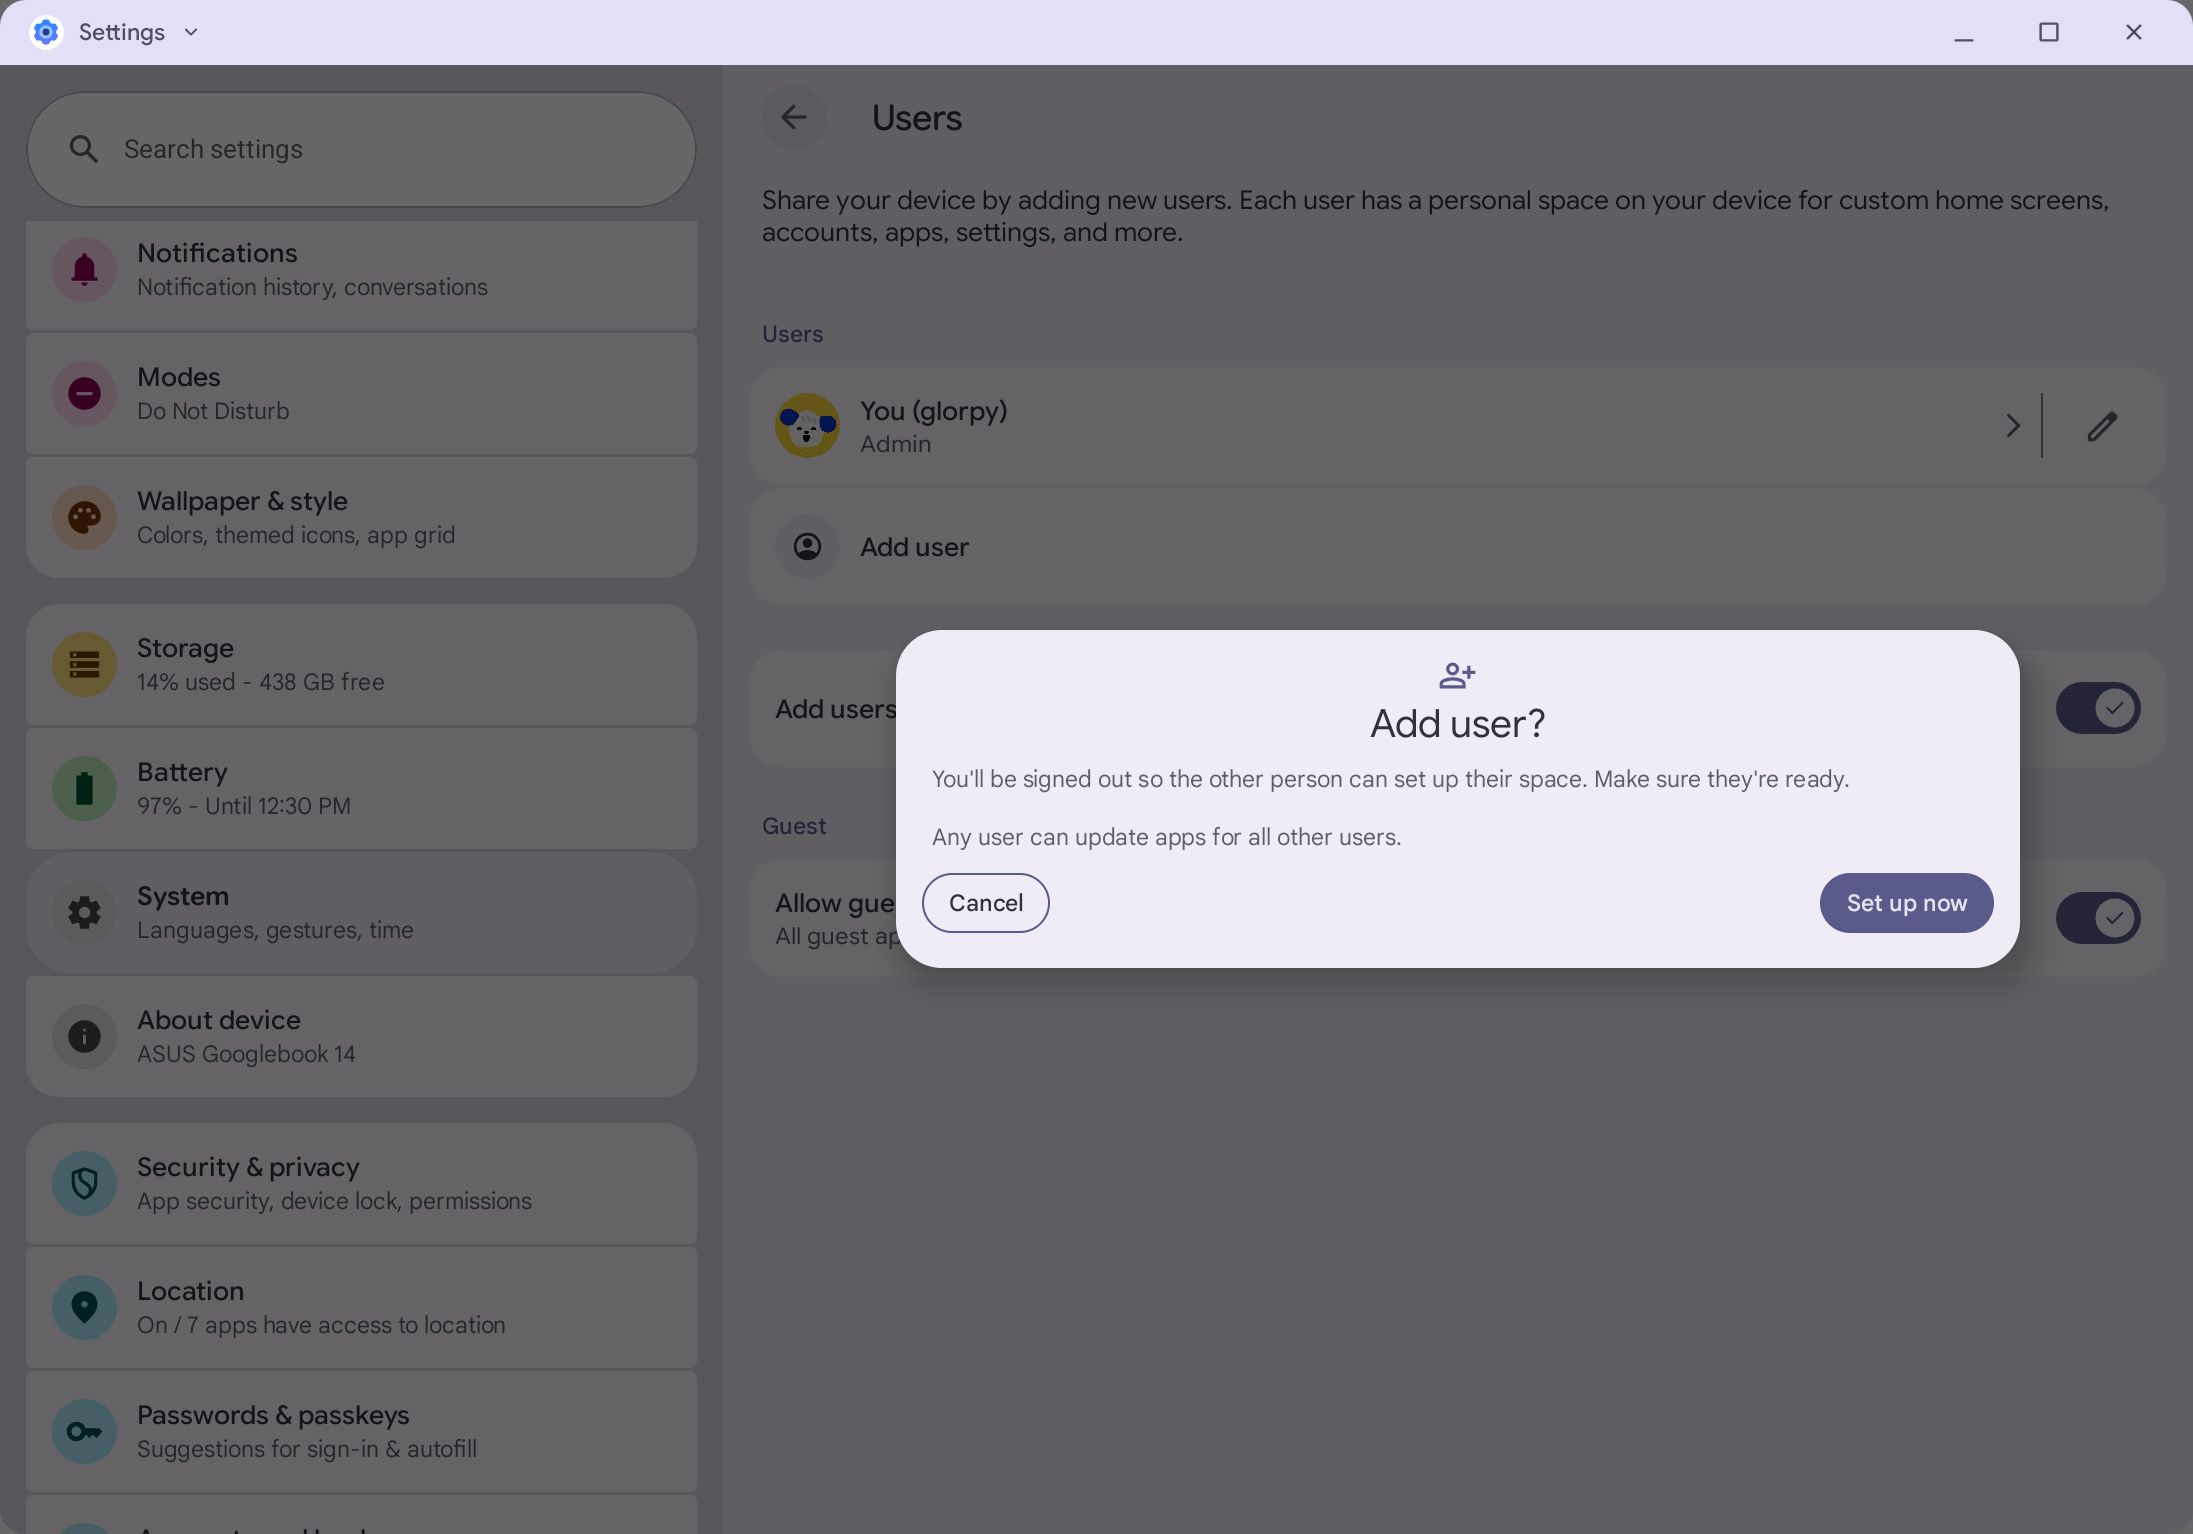Click the Add user person icon

click(807, 546)
